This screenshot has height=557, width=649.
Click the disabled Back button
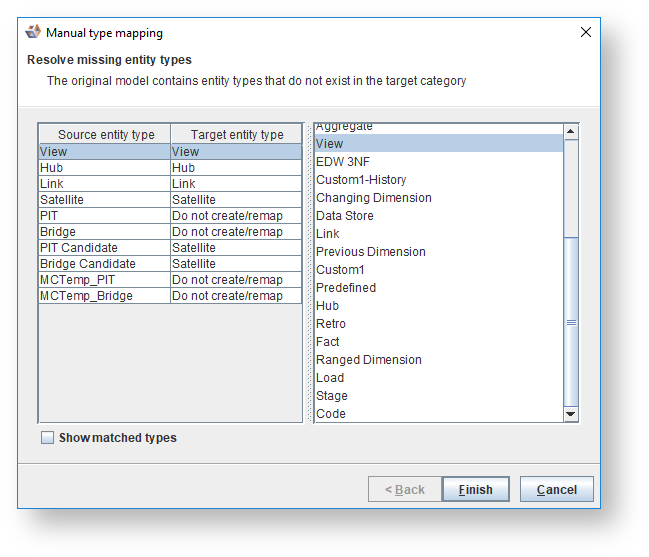[x=405, y=489]
